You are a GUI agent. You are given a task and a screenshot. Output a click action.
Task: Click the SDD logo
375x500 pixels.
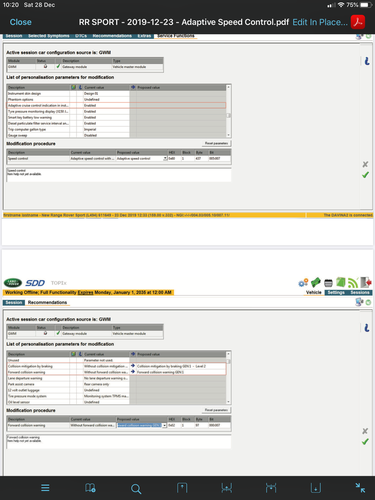[35, 283]
